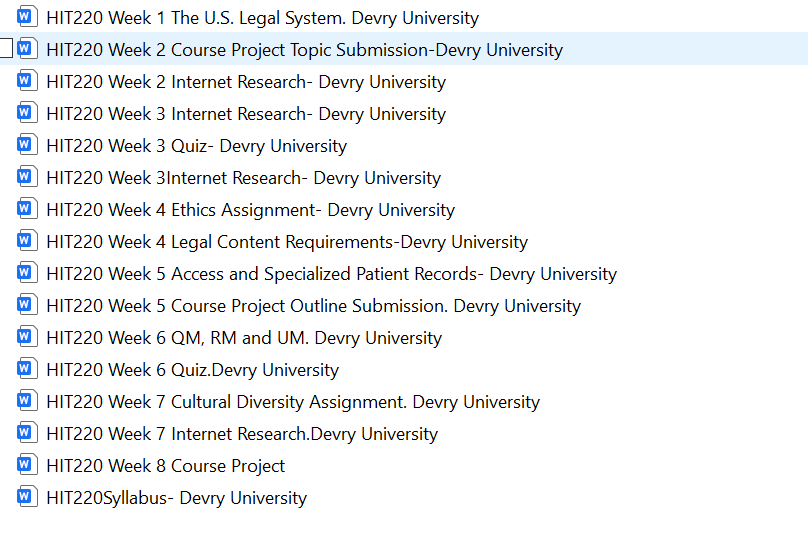Select file name HIT220 Week 2 Course Project Topic Submission
This screenshot has height=560, width=808.
coord(305,50)
